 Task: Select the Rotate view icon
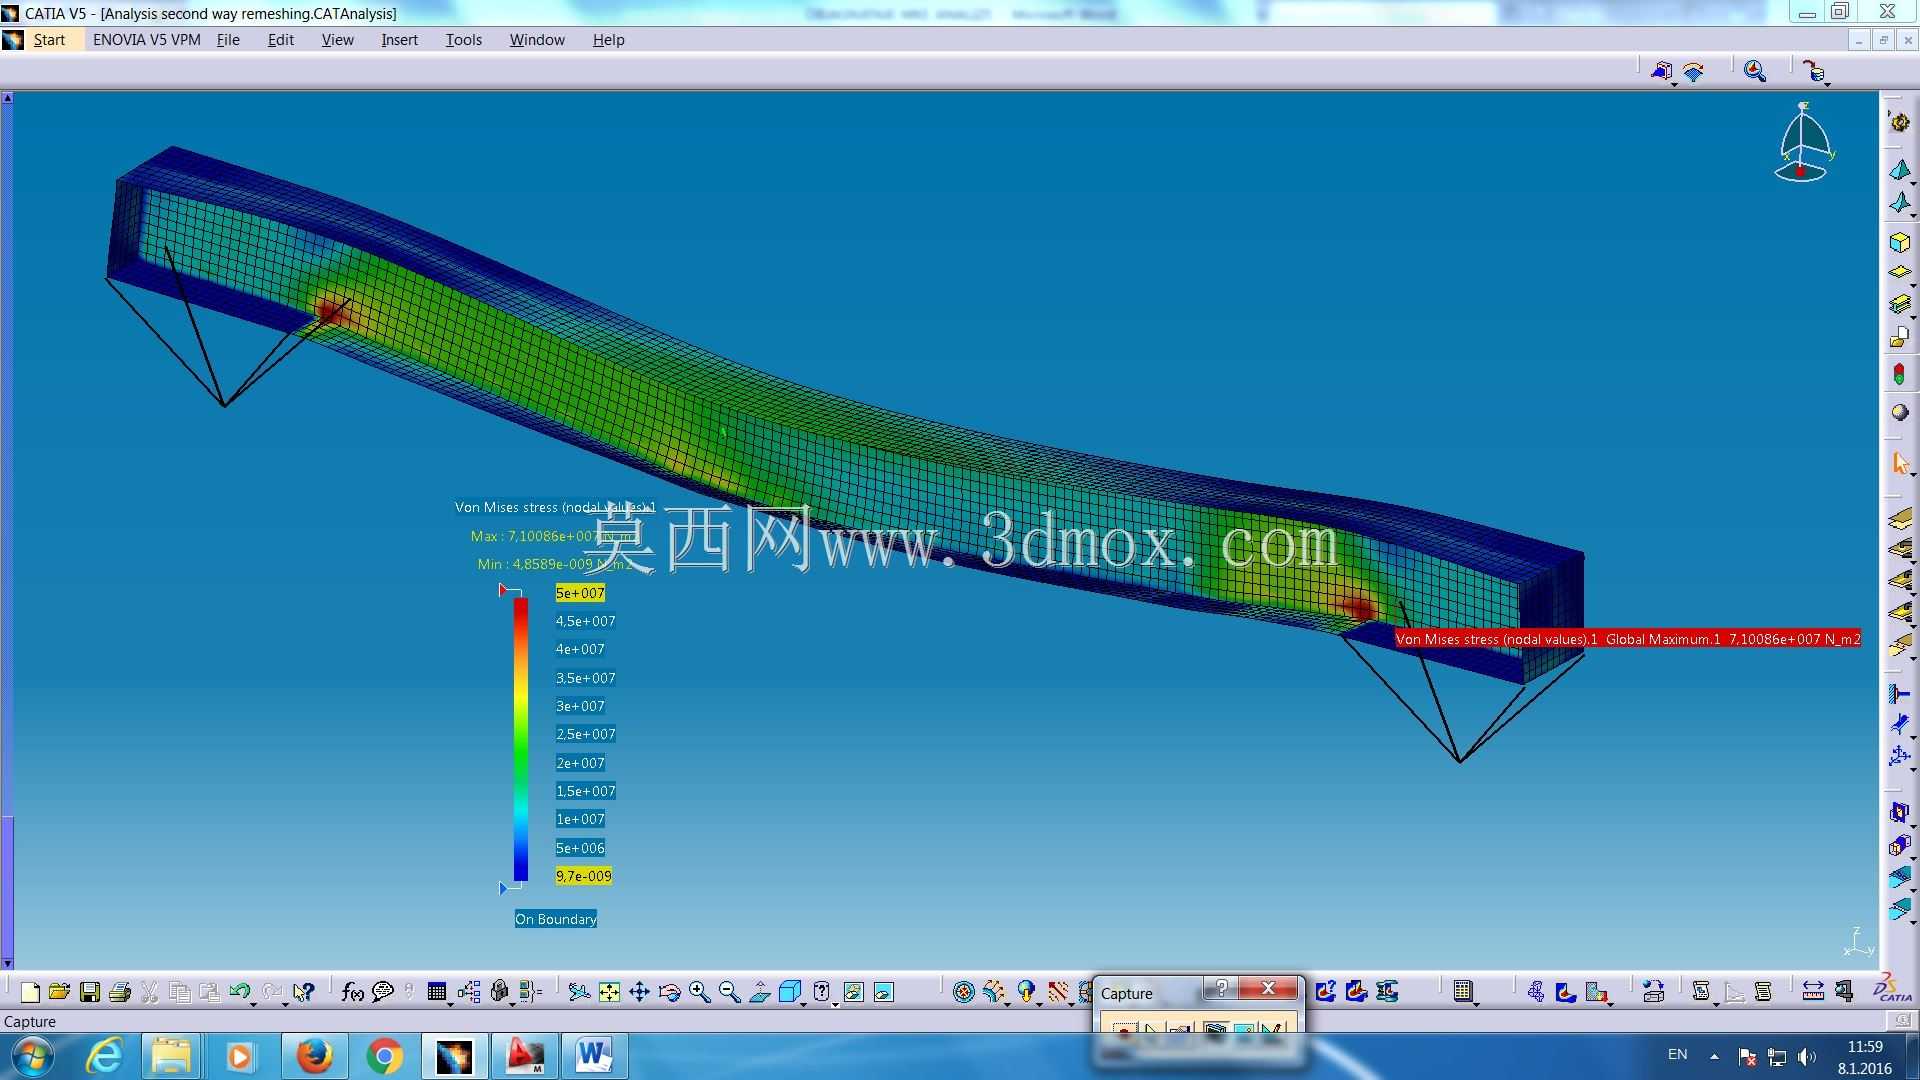coord(669,992)
